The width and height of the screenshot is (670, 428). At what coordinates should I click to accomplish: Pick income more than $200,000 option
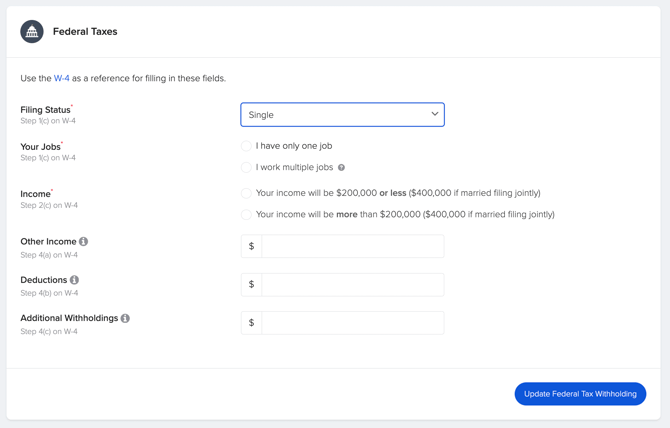(x=246, y=214)
